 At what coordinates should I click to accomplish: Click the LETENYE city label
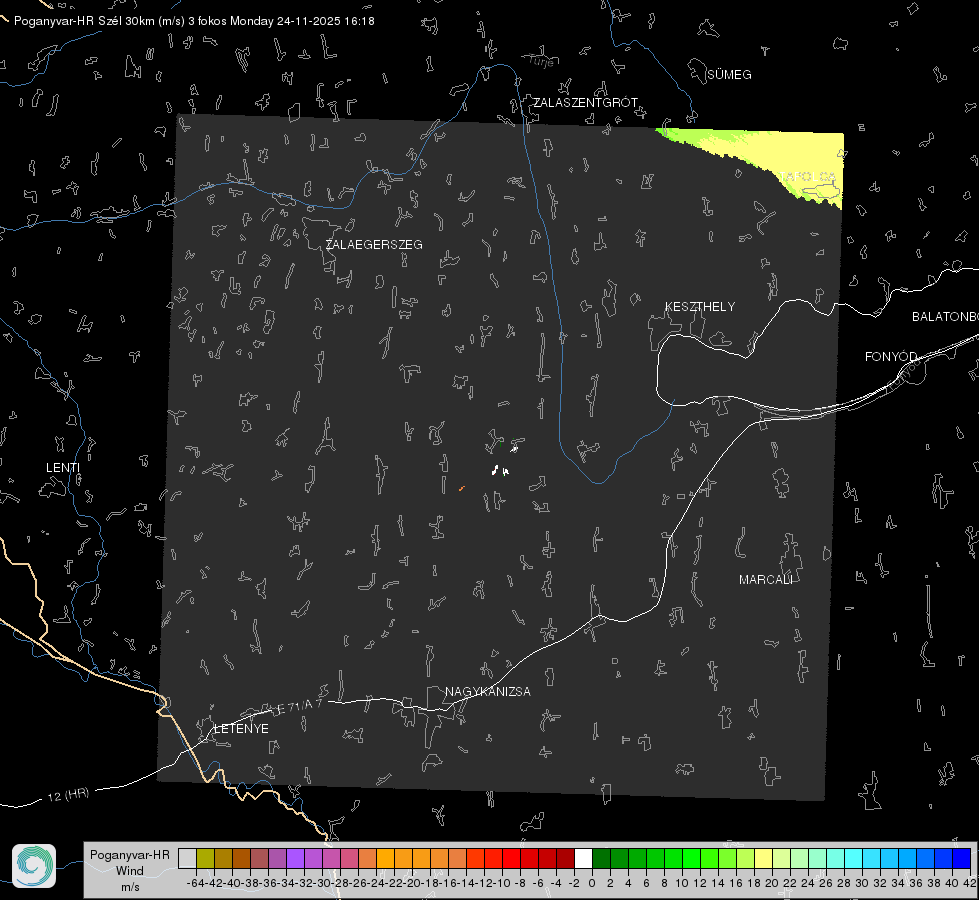pyautogui.click(x=242, y=729)
